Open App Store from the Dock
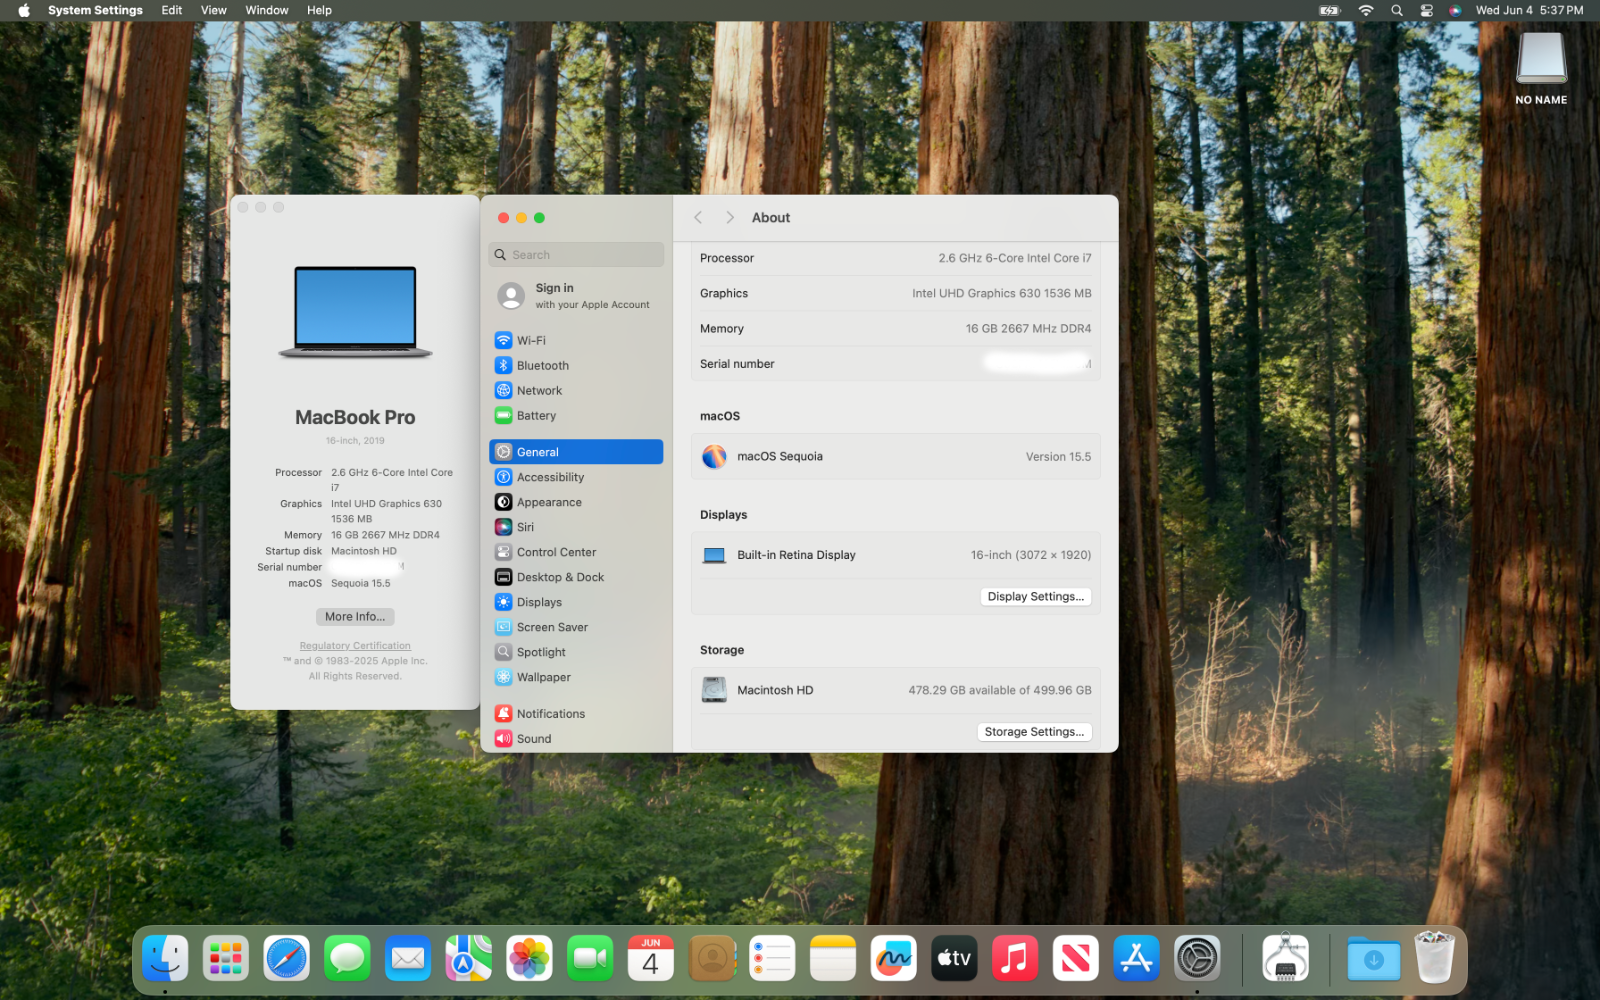 pos(1137,959)
